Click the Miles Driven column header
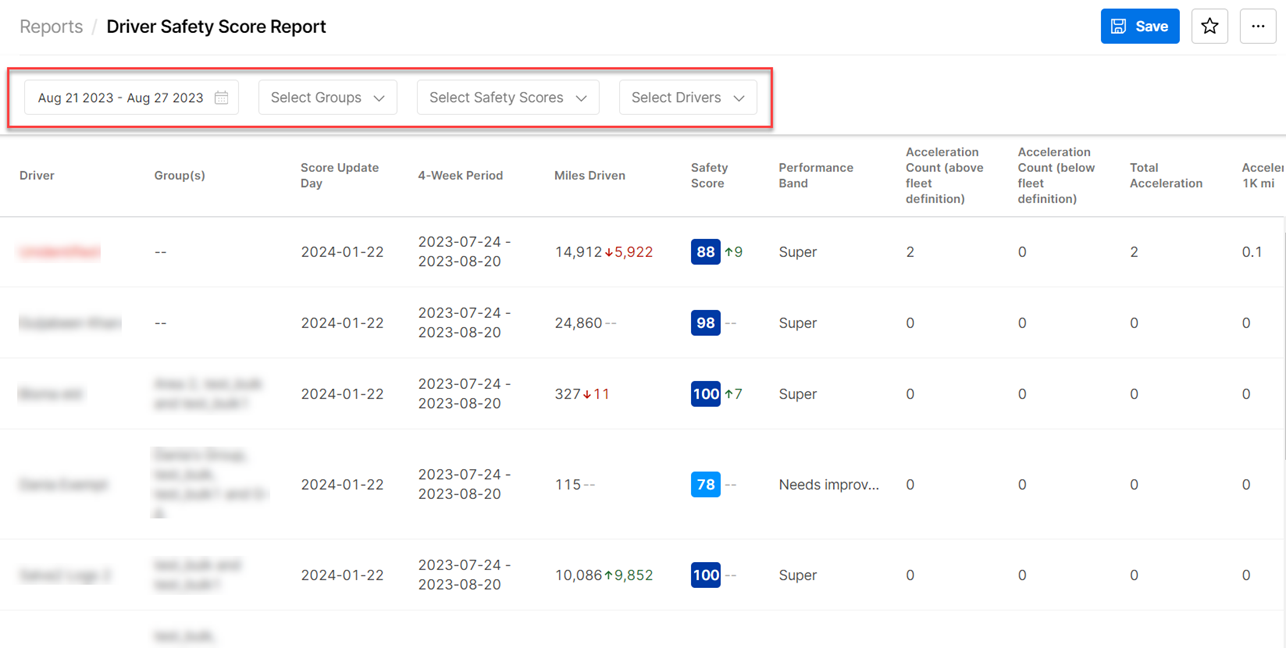 click(589, 176)
